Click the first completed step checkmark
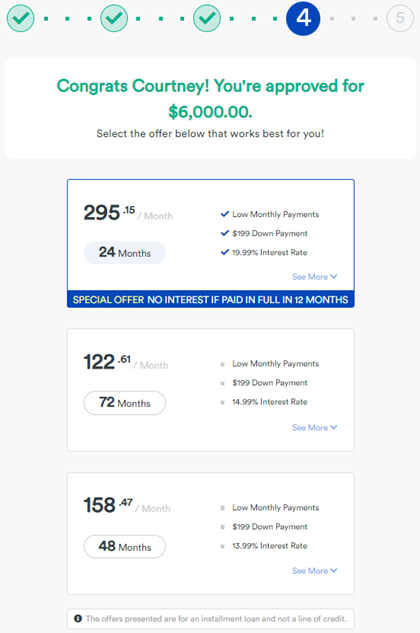420x633 pixels. (x=20, y=18)
